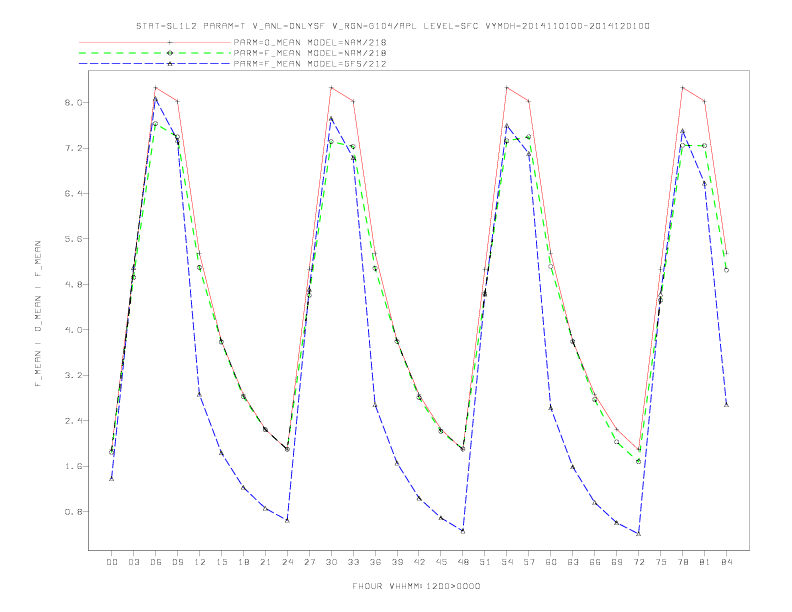Click the vertical y-axis title F_MEAN | O_MEAN | F_MEAN
Screen dimensions: 792x612
(38, 314)
